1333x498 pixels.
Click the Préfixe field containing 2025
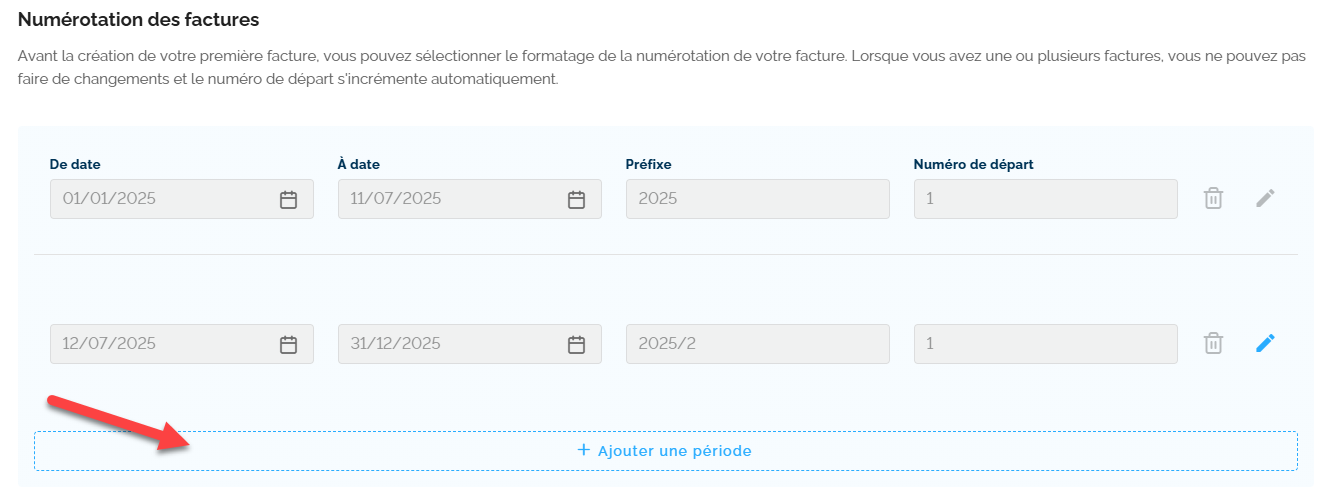tap(757, 199)
